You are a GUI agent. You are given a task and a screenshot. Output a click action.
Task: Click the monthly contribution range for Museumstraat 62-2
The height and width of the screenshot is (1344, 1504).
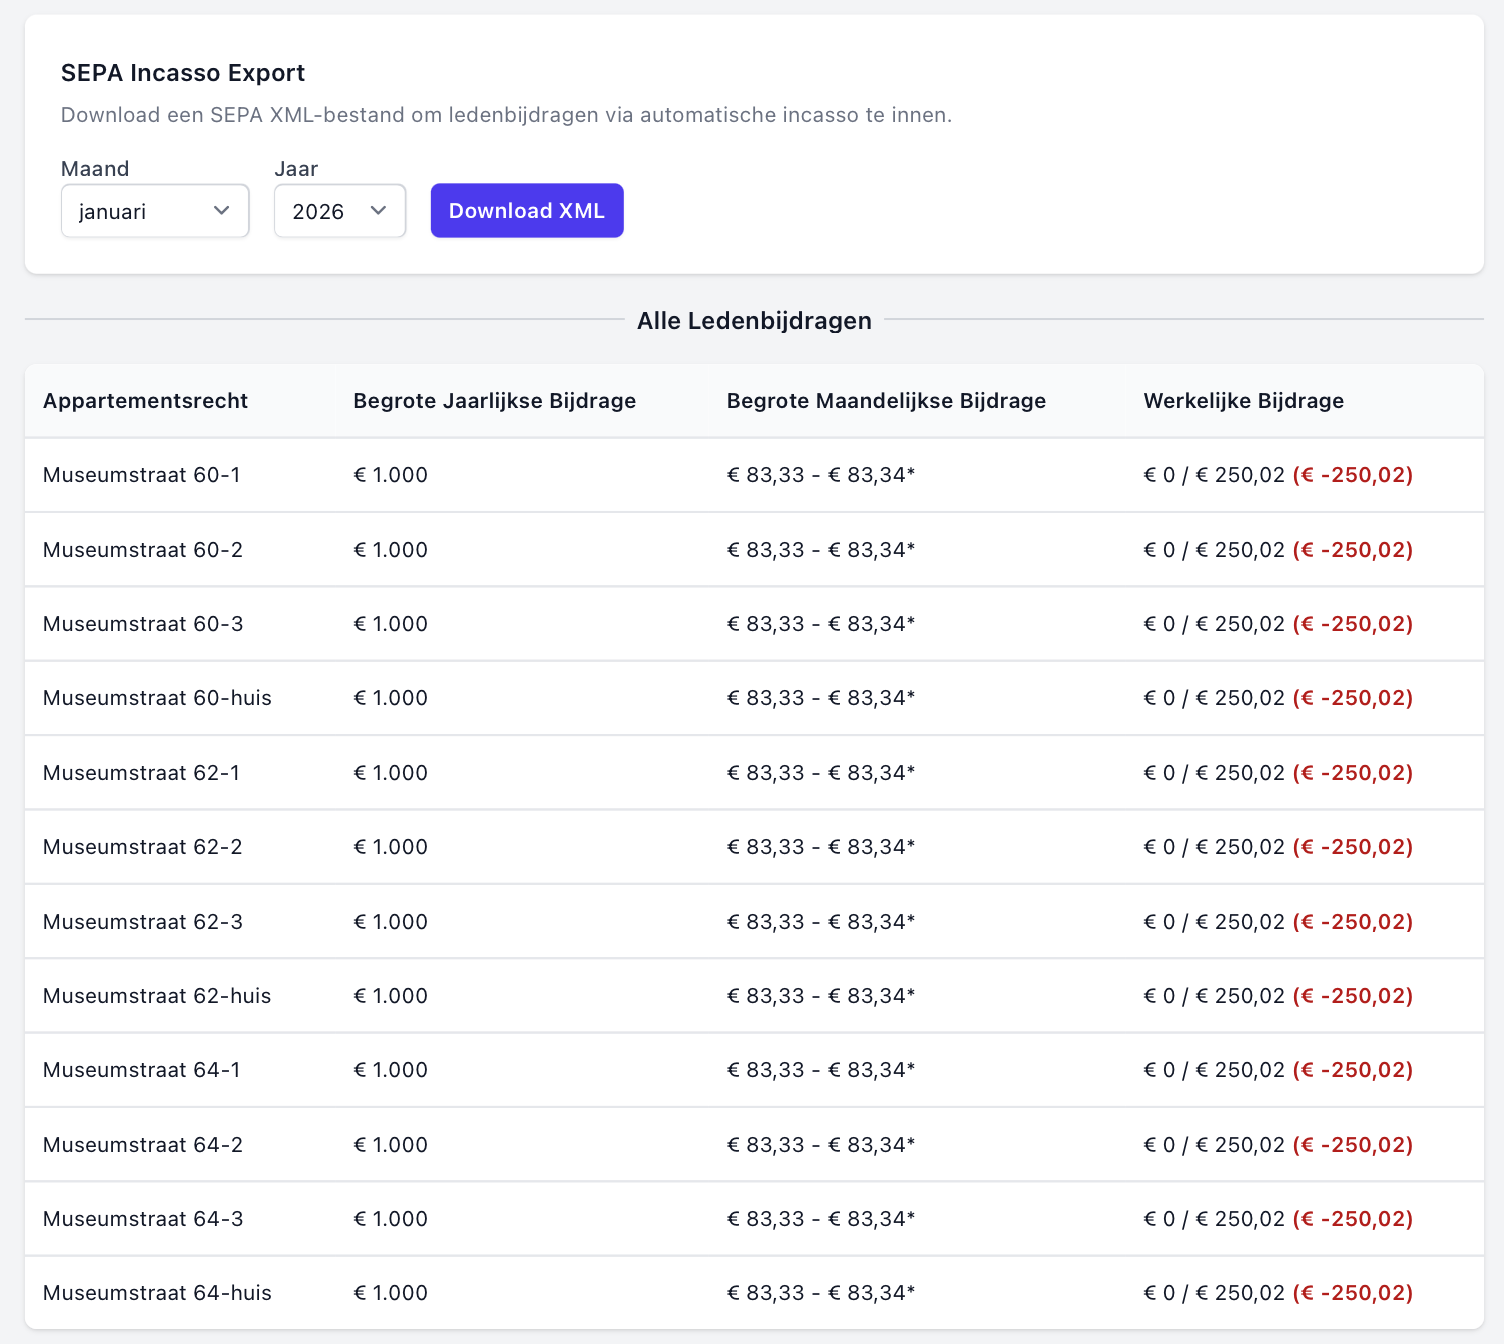[820, 847]
